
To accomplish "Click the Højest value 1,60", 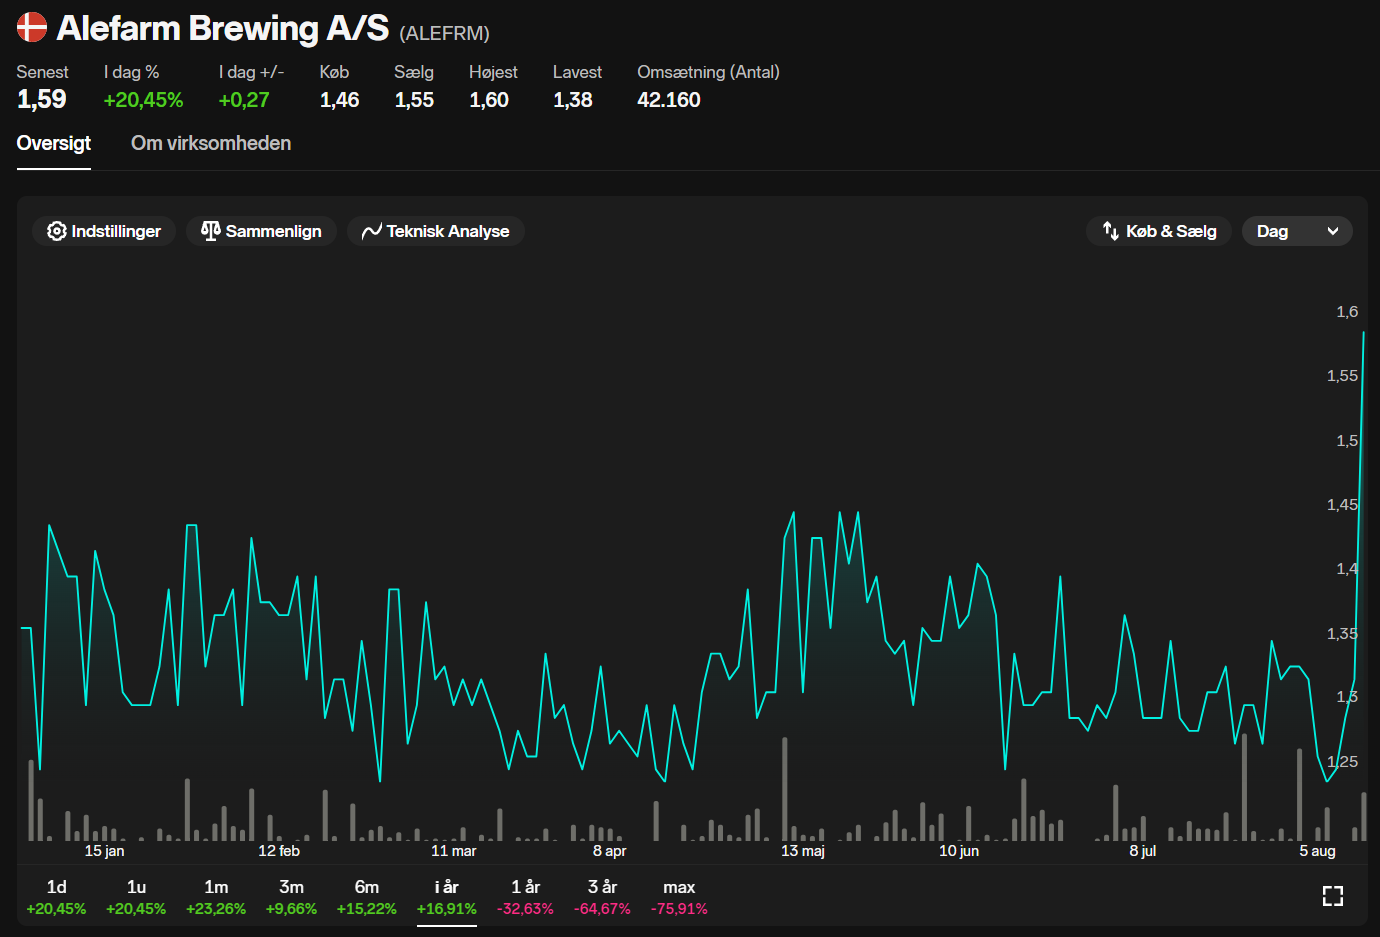I will point(489,100).
